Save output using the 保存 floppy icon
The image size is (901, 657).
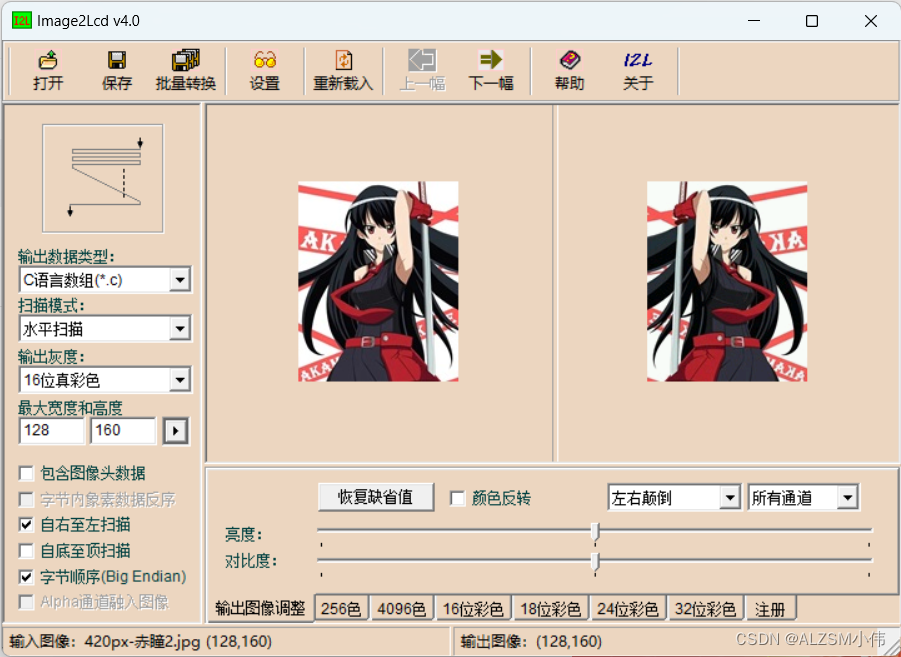pyautogui.click(x=117, y=70)
